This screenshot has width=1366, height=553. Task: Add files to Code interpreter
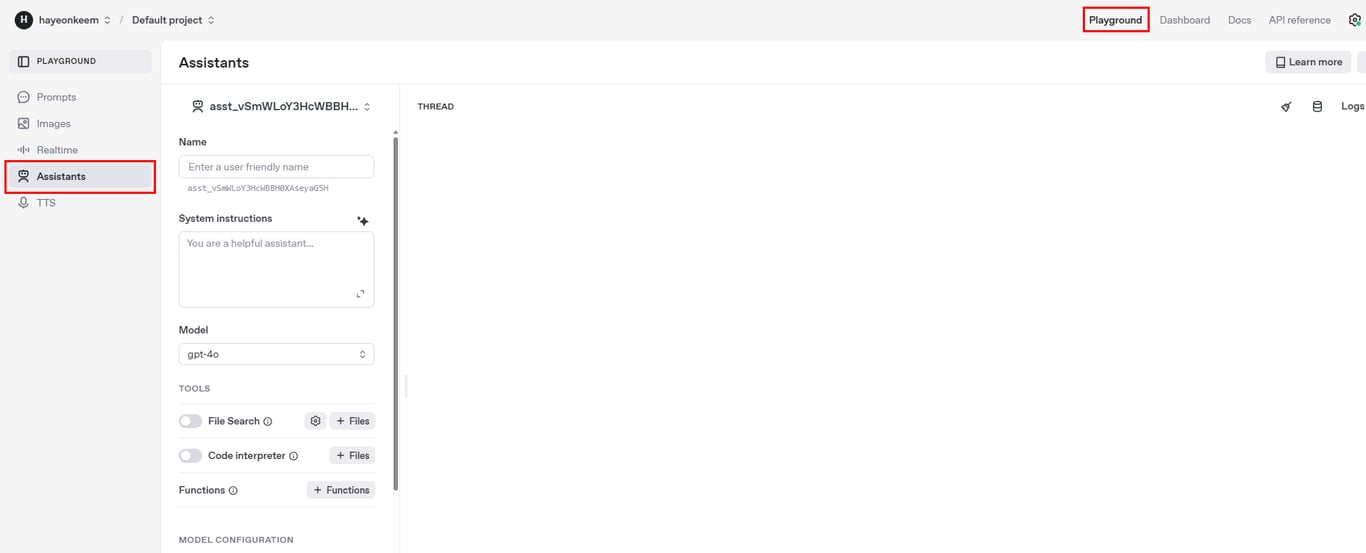pyautogui.click(x=352, y=455)
